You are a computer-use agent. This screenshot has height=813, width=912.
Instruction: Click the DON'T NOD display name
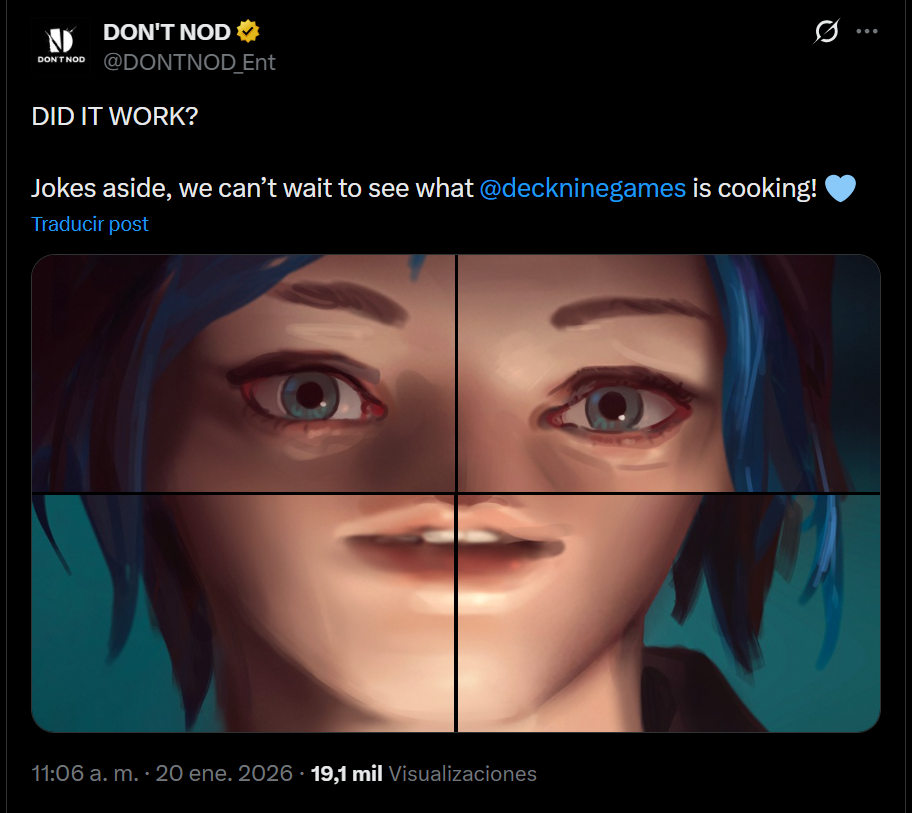167,32
